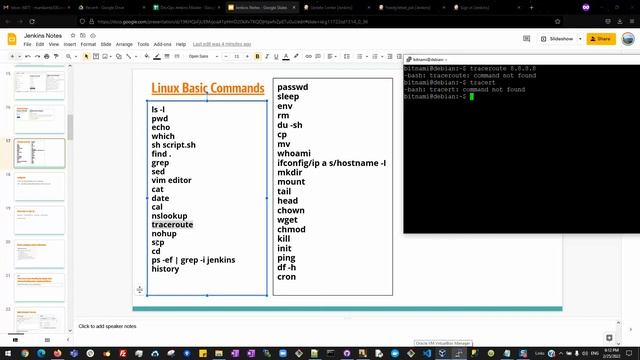The image size is (640, 360).
Task: Open the File menu
Action: tap(27, 44)
